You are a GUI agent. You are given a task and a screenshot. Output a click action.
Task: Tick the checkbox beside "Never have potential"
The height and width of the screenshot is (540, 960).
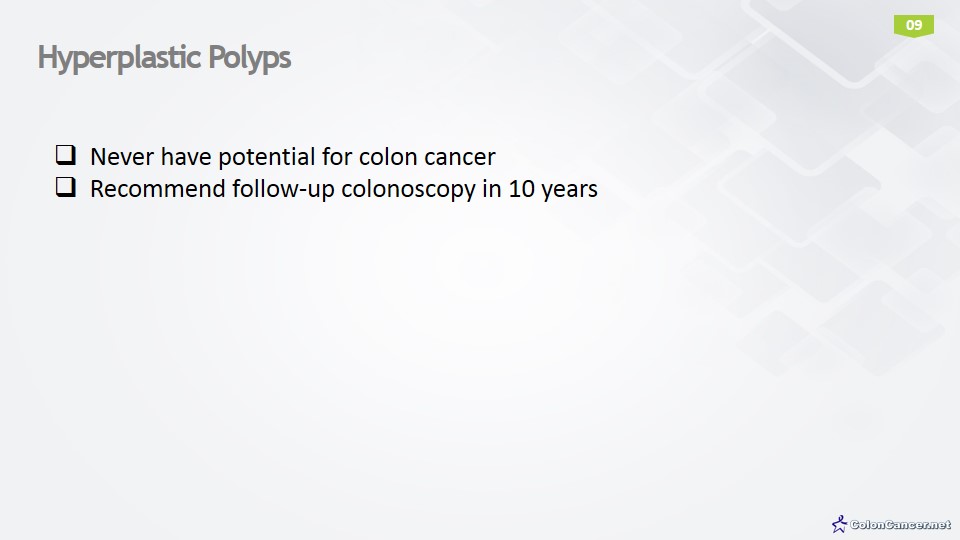[x=66, y=156]
